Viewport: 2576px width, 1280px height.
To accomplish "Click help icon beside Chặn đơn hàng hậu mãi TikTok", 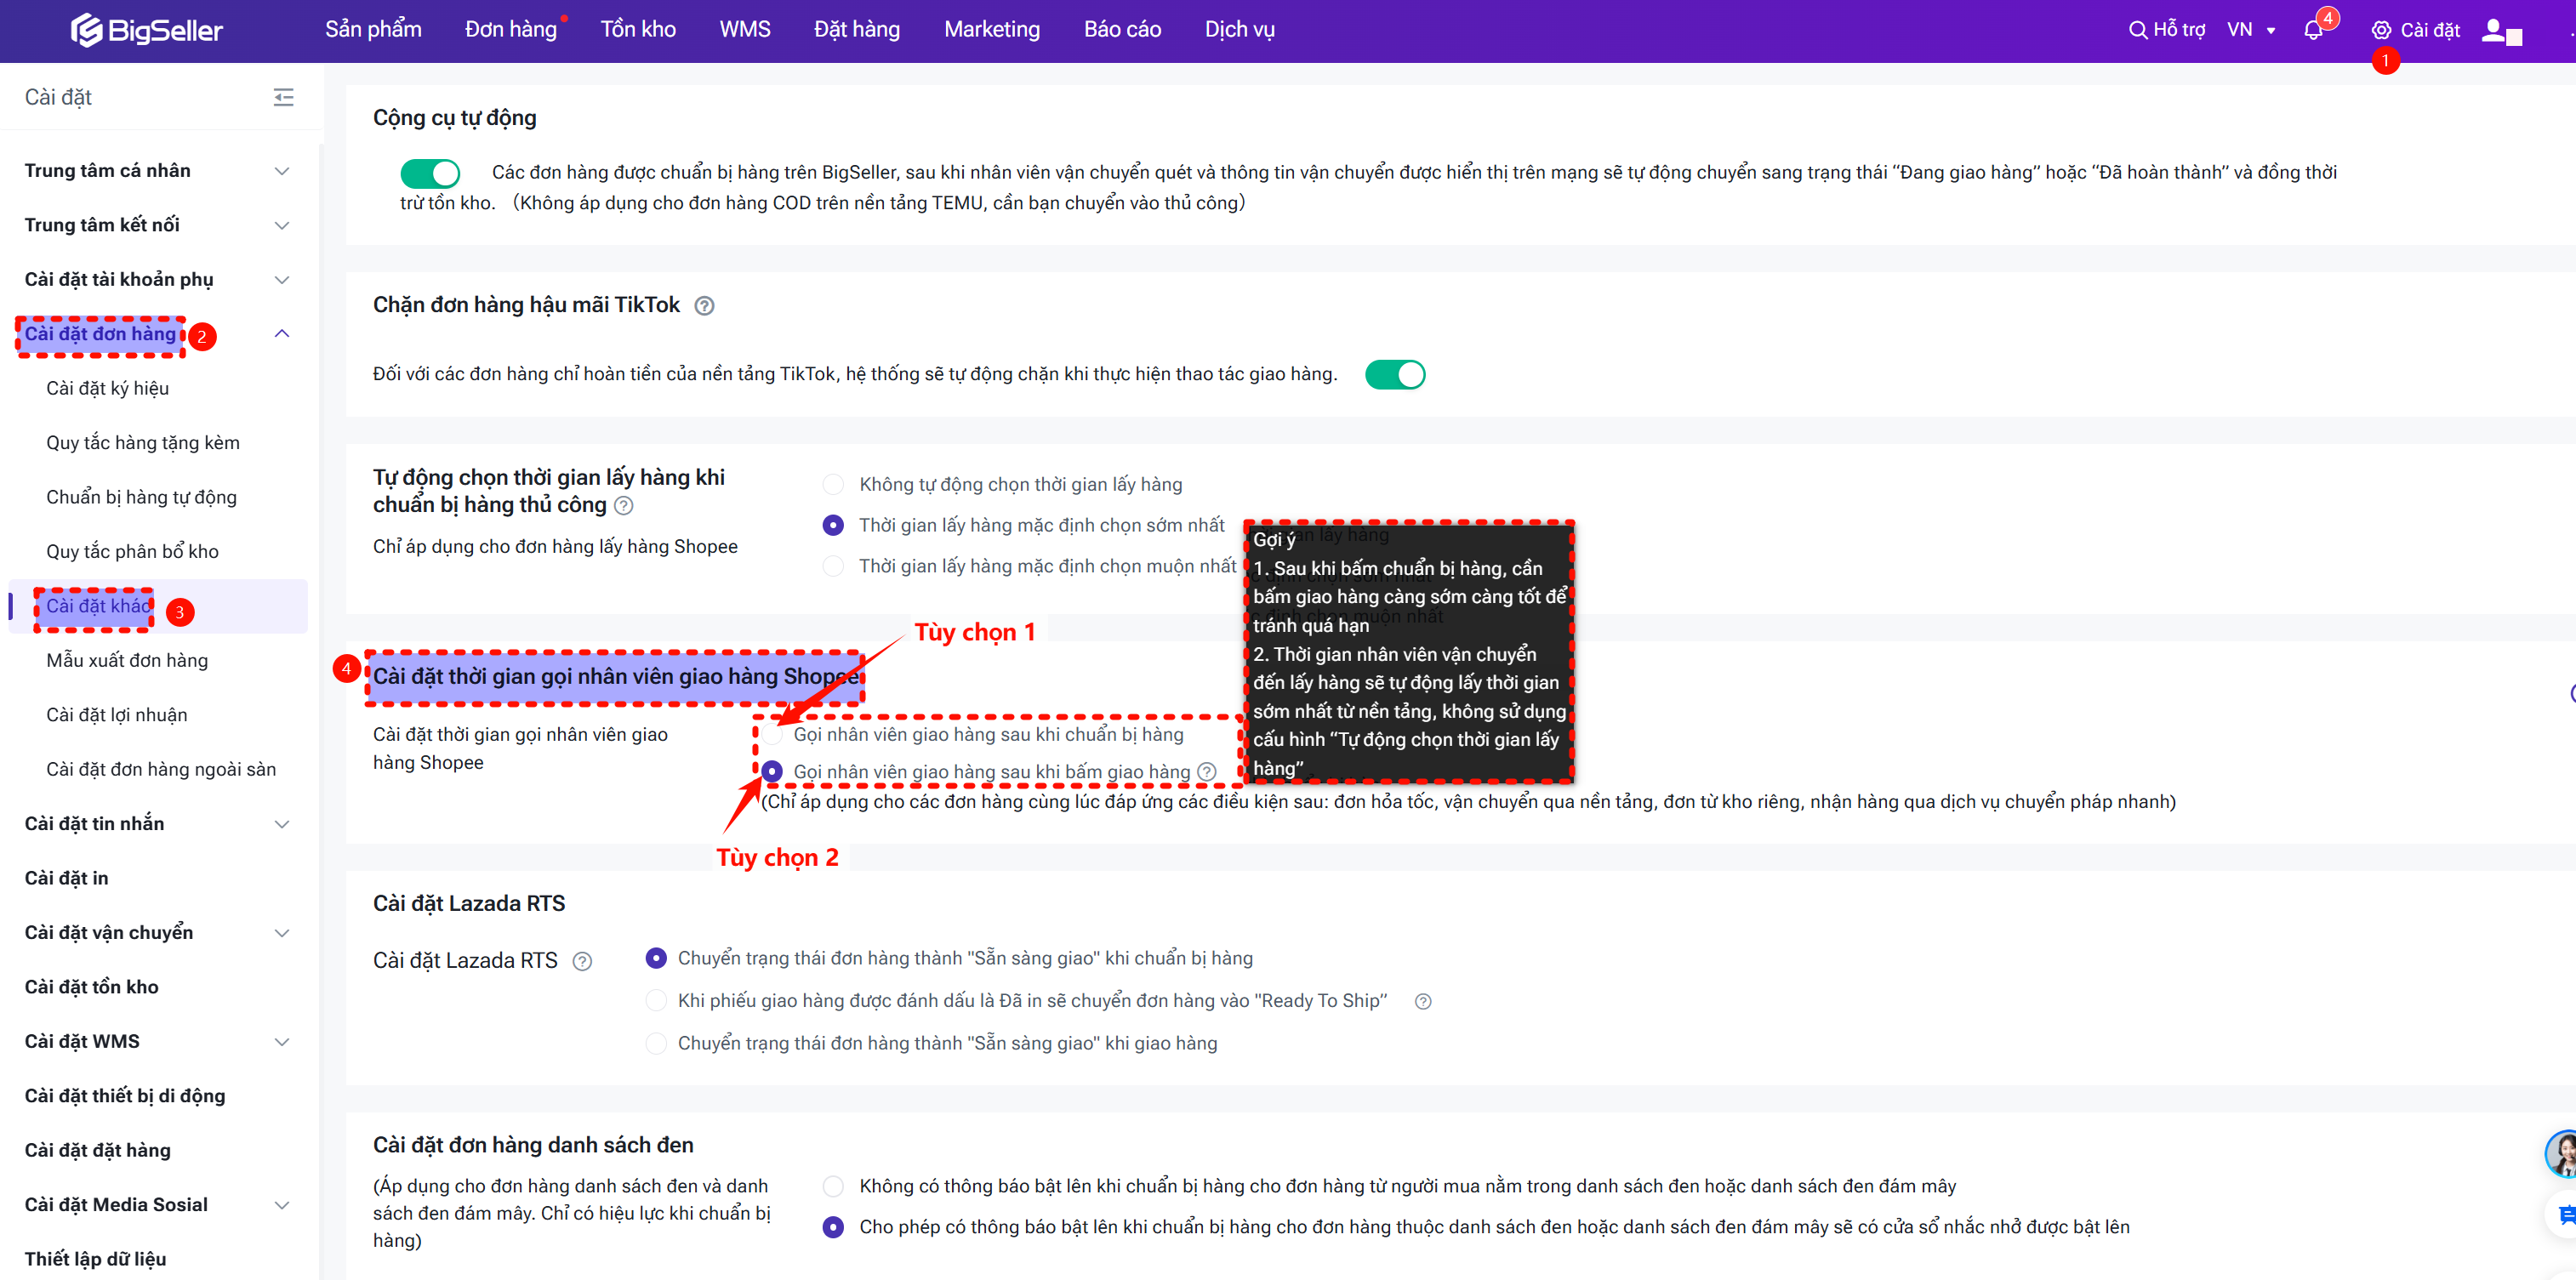I will tap(704, 306).
